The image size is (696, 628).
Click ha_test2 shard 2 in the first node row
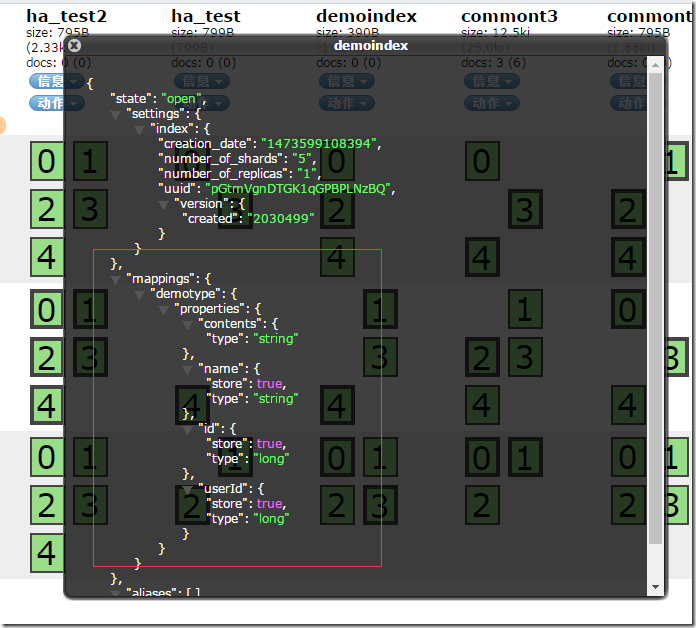[47, 209]
